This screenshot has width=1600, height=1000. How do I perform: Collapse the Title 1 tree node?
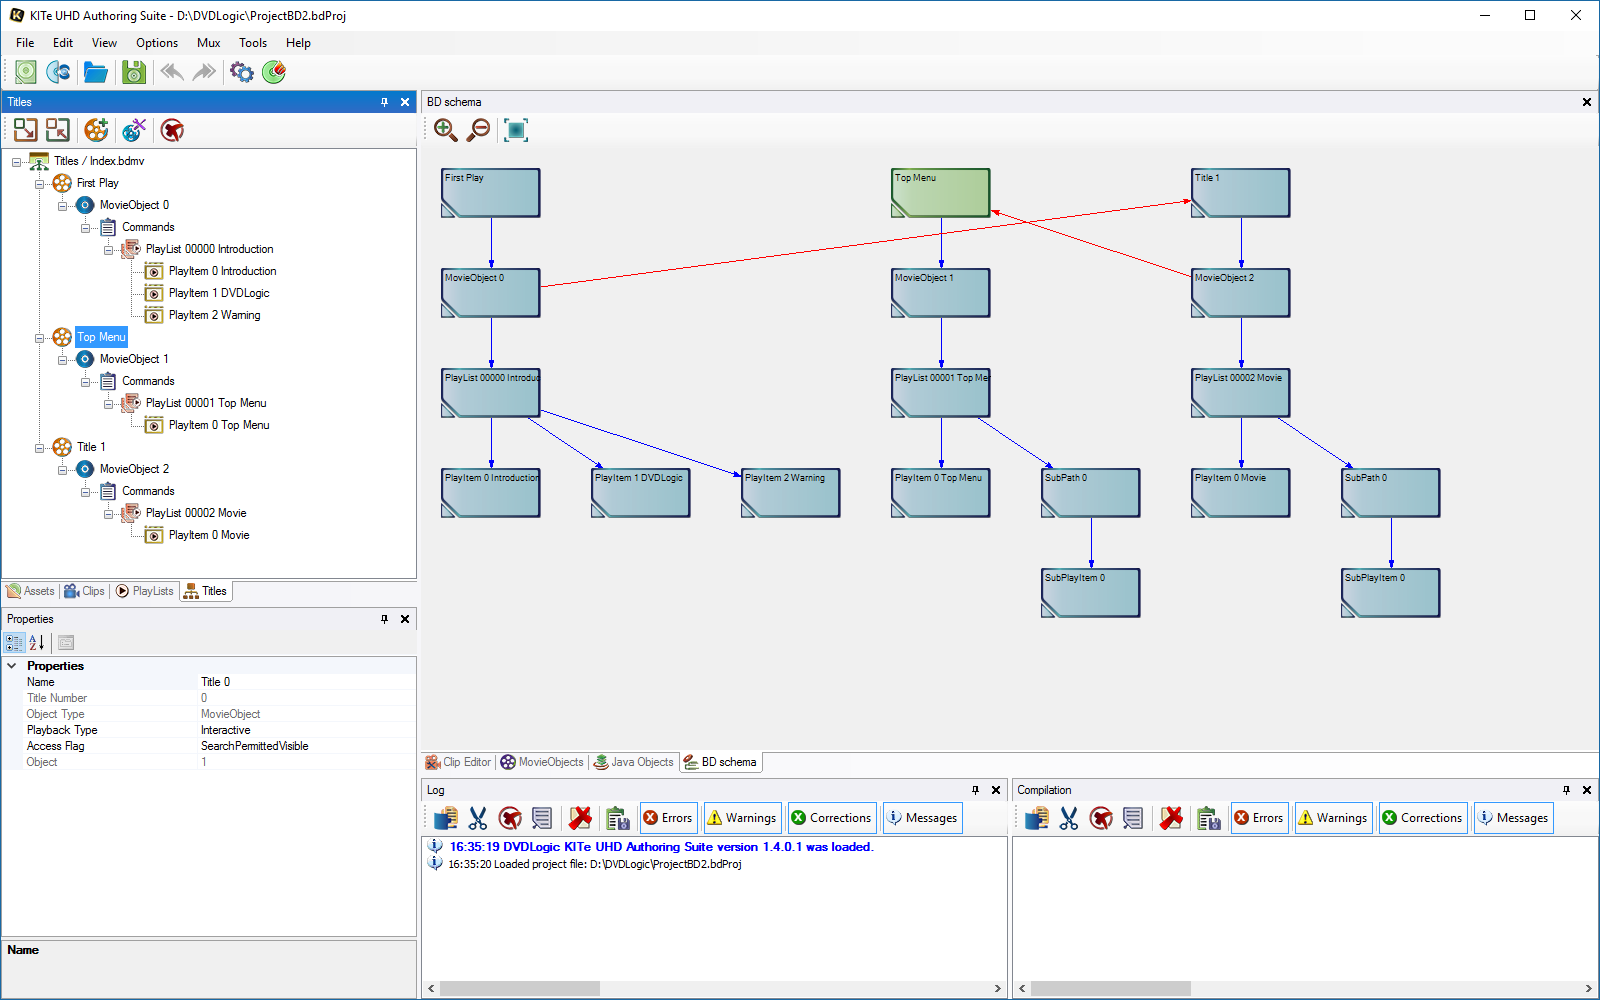tap(40, 448)
